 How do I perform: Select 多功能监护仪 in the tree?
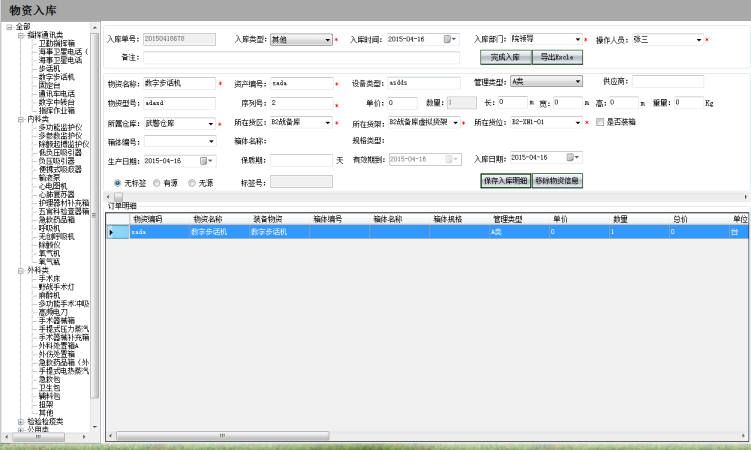click(x=60, y=127)
